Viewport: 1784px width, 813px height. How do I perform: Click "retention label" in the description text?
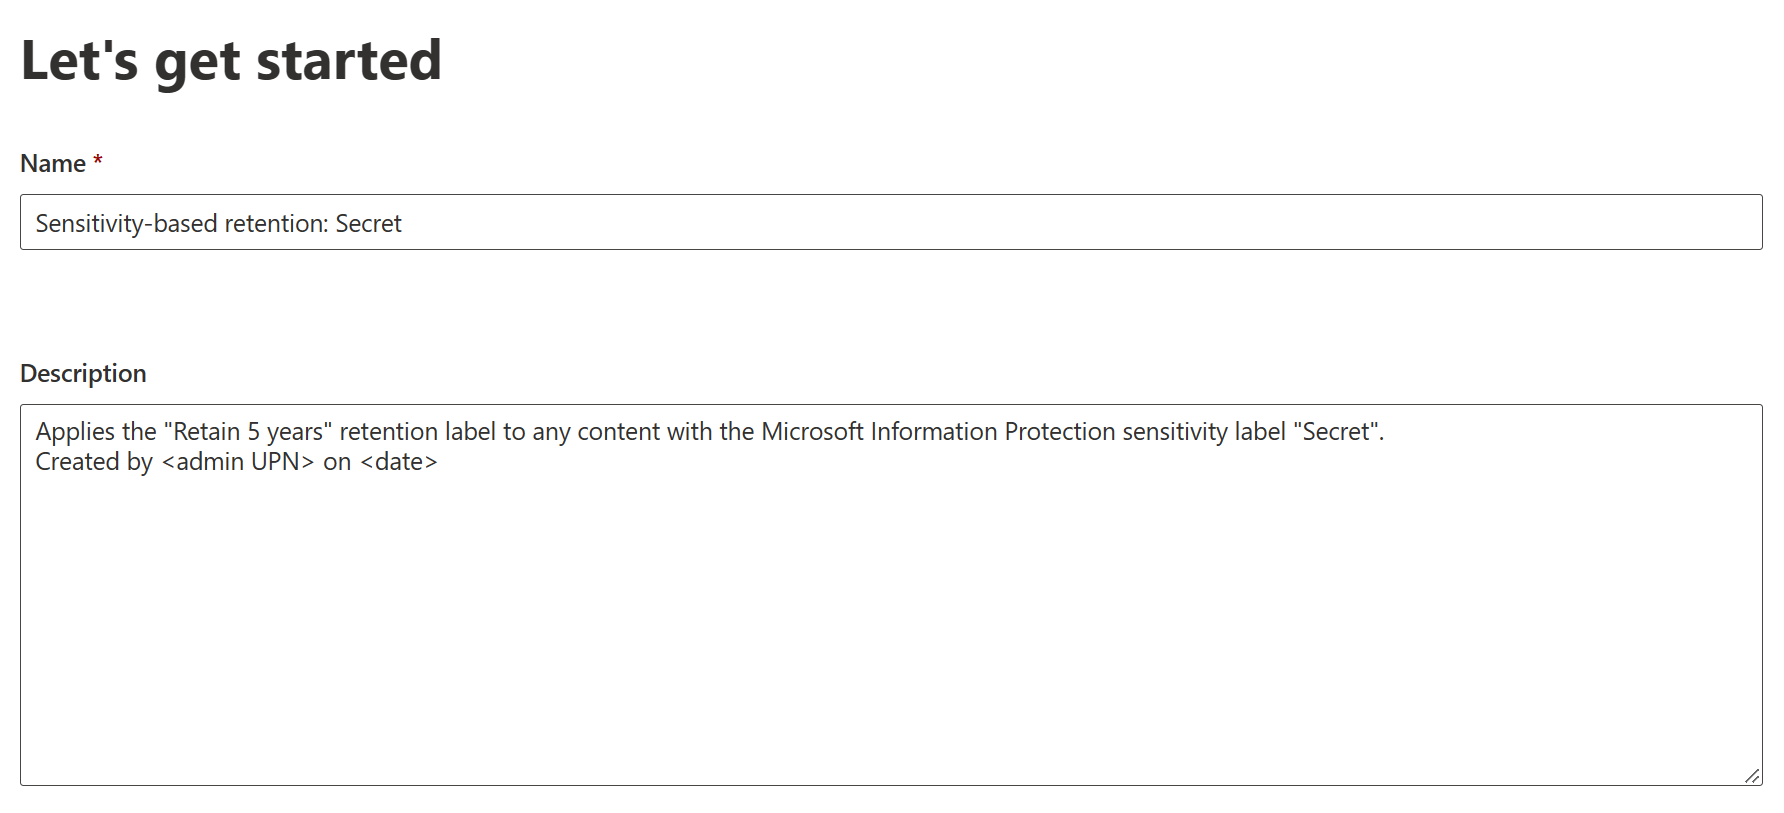tap(417, 432)
